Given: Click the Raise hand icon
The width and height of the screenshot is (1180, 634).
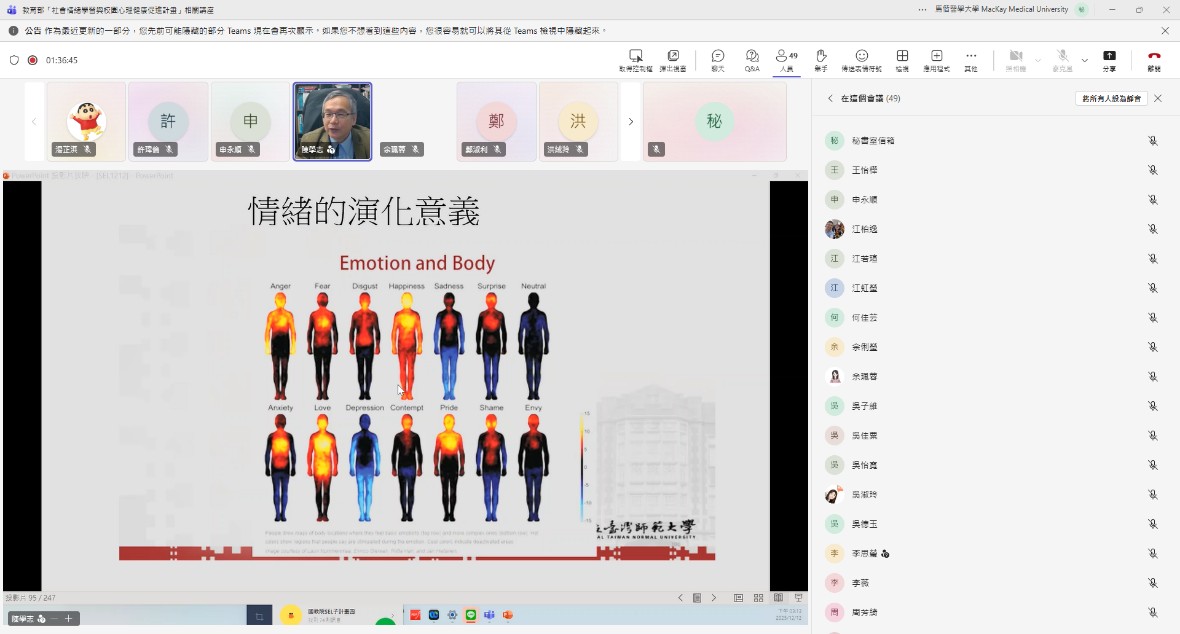Looking at the screenshot, I should tap(821, 58).
